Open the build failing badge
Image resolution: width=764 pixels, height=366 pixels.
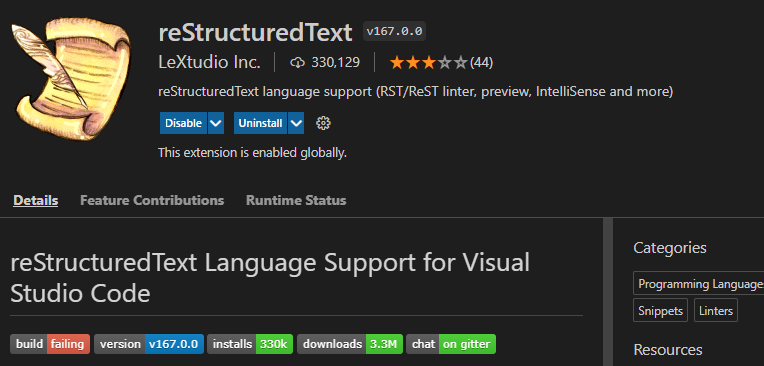(x=50, y=344)
